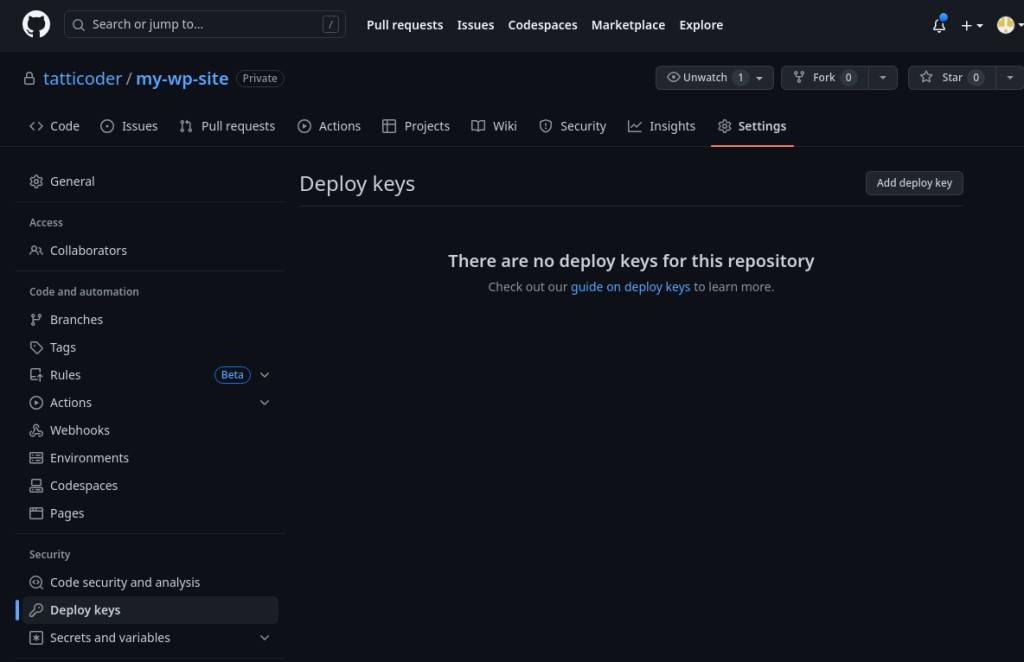1024x662 pixels.
Task: Open Codespaces in top navigation
Action: [x=542, y=25]
